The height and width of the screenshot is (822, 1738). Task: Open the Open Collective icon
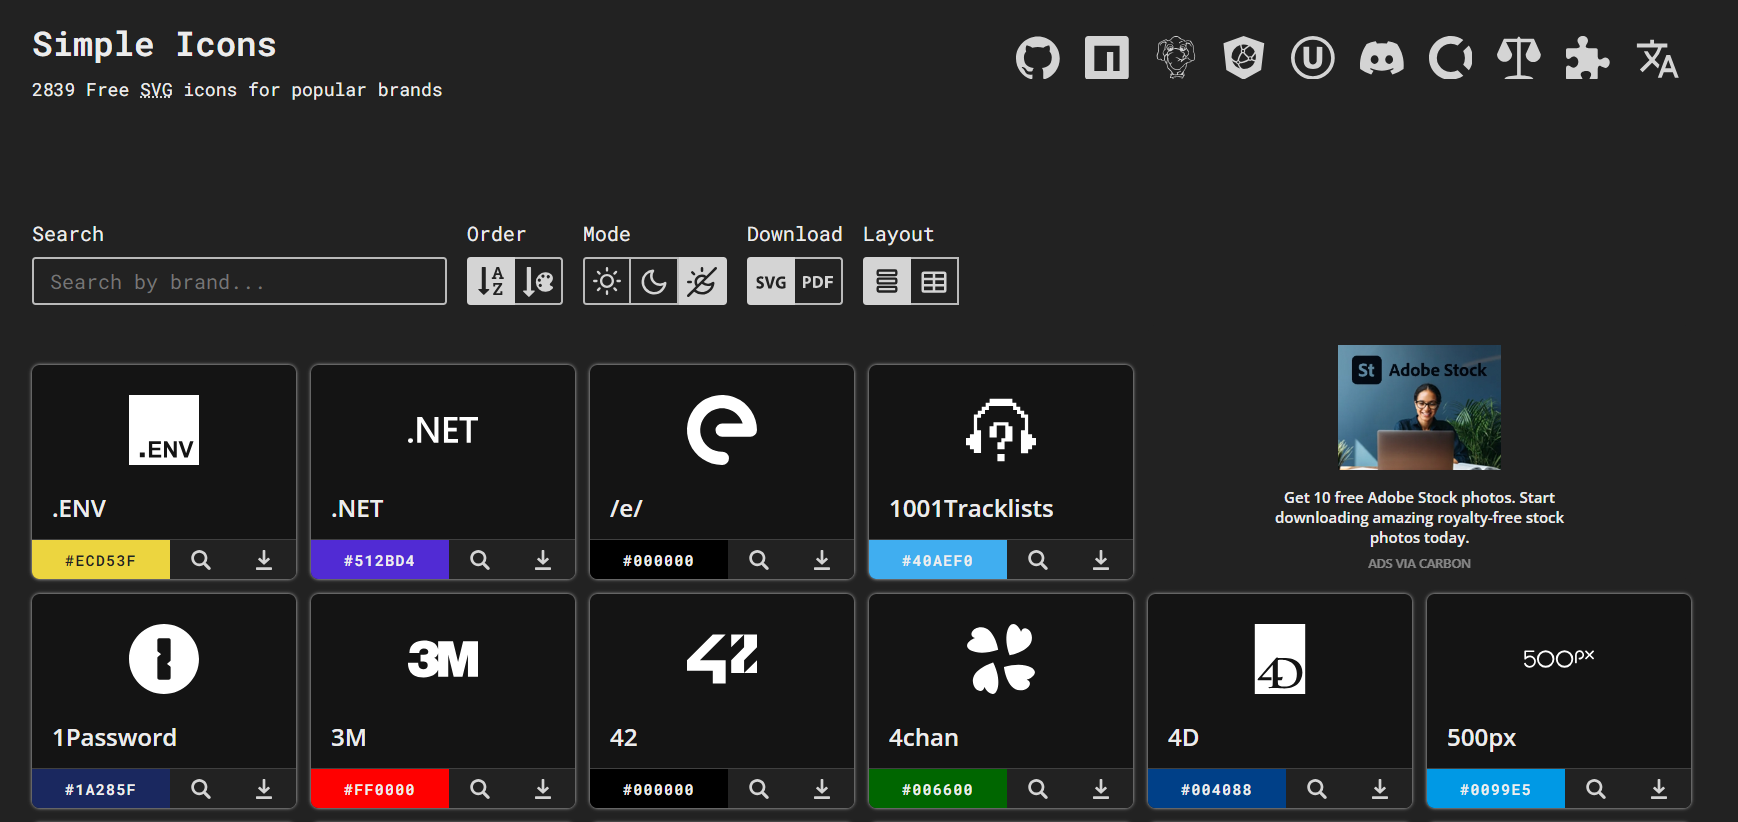click(x=1450, y=58)
